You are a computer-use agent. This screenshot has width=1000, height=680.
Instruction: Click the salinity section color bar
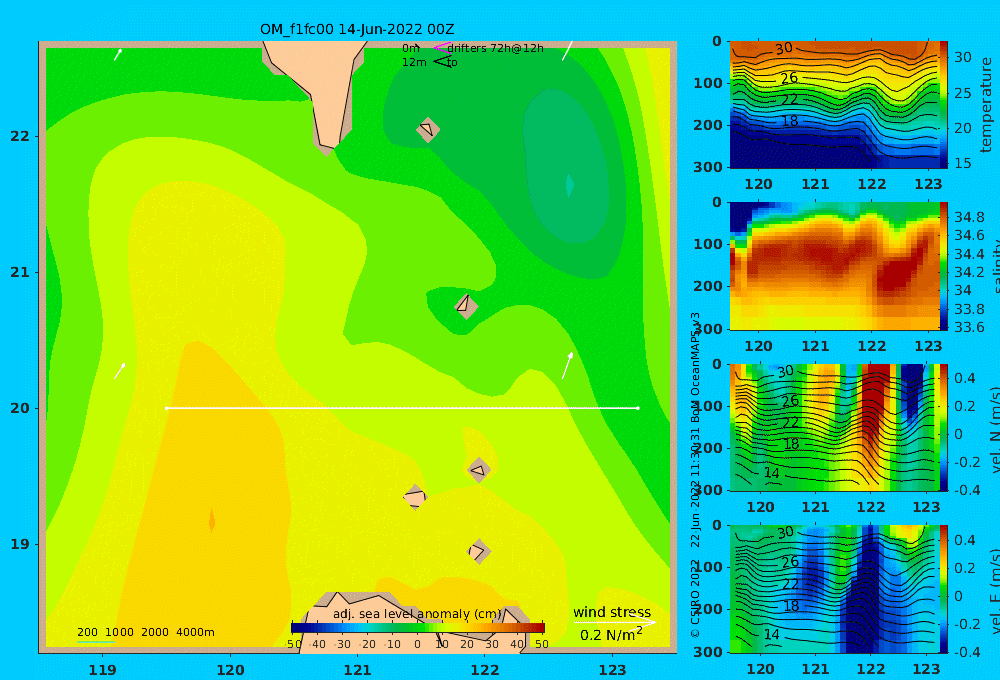(x=943, y=266)
